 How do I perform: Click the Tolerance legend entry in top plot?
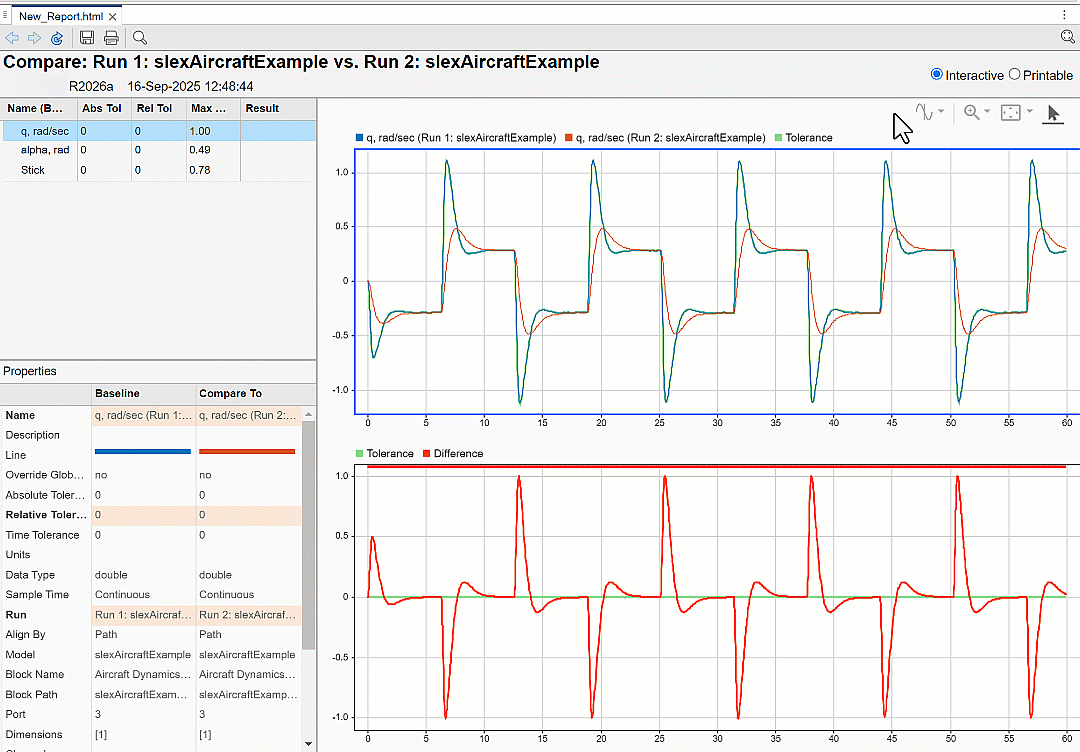(804, 138)
